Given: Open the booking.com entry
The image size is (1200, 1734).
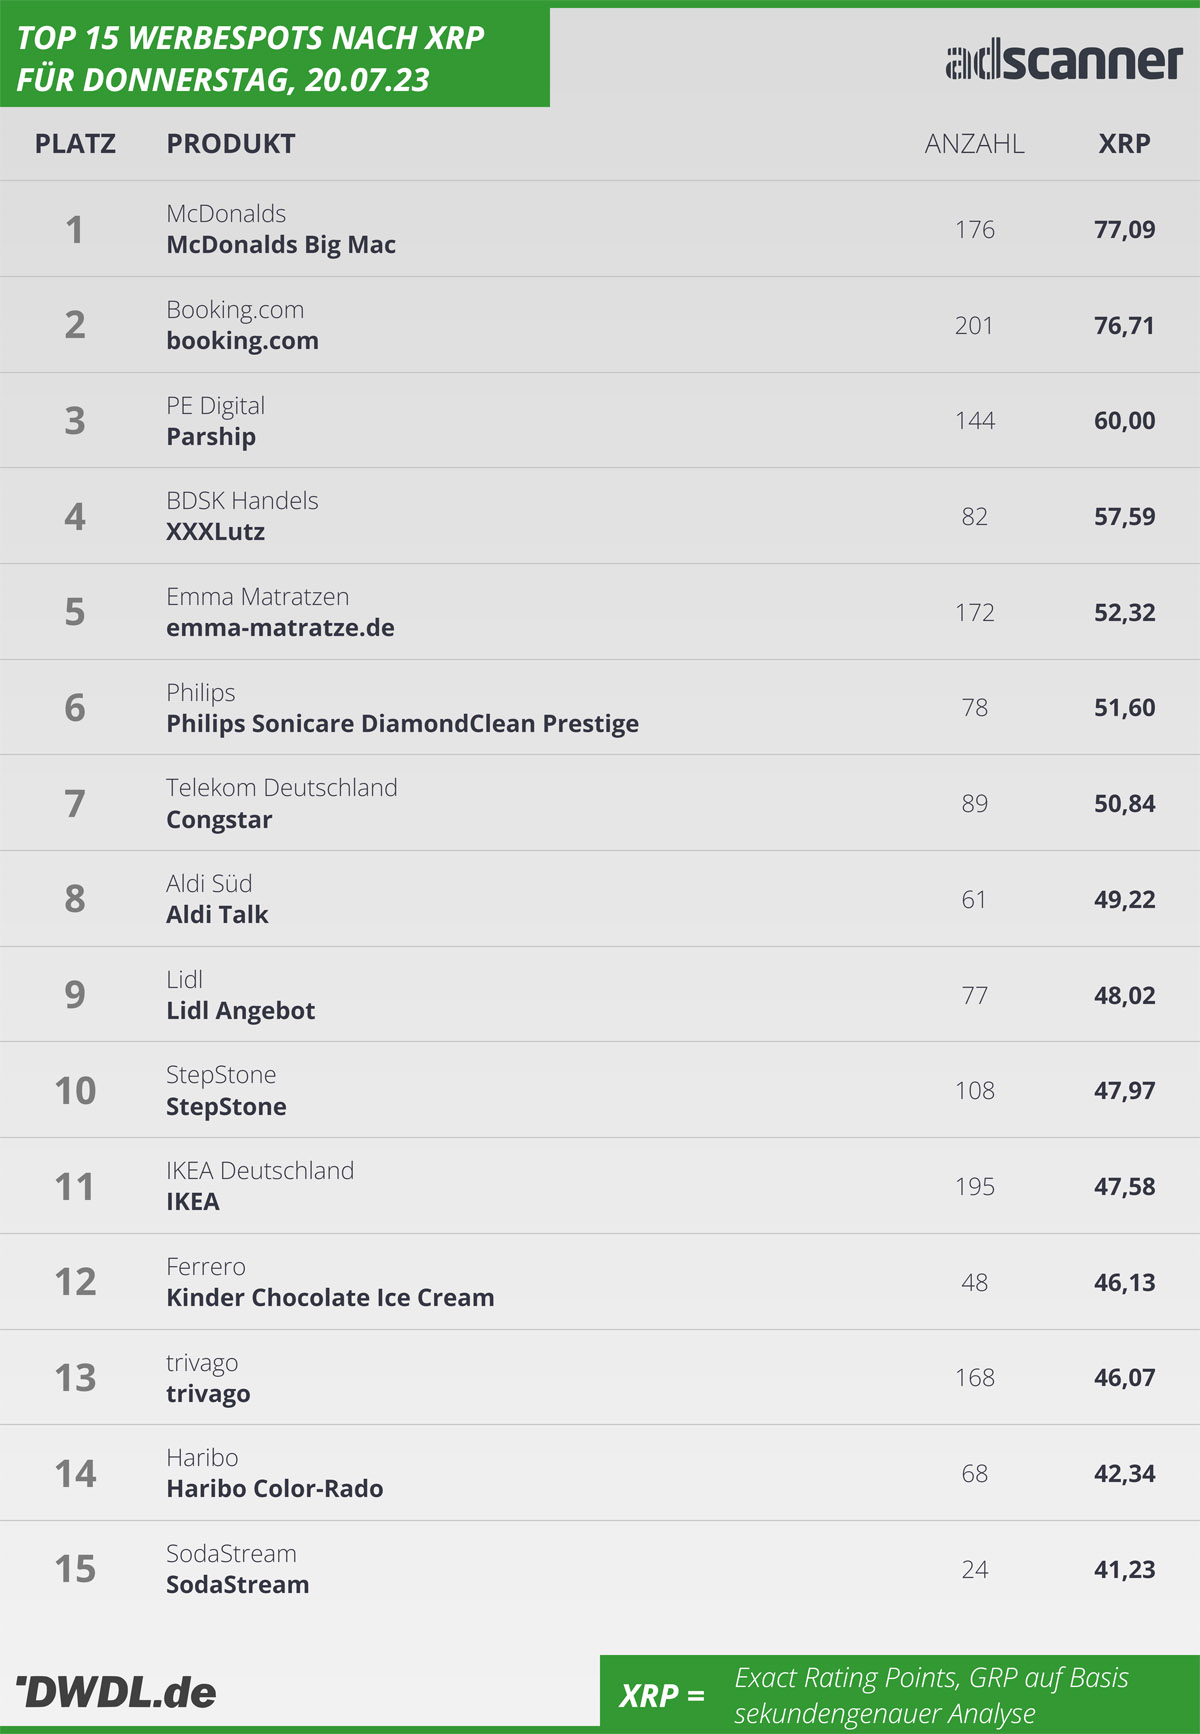Looking at the screenshot, I should coord(242,341).
